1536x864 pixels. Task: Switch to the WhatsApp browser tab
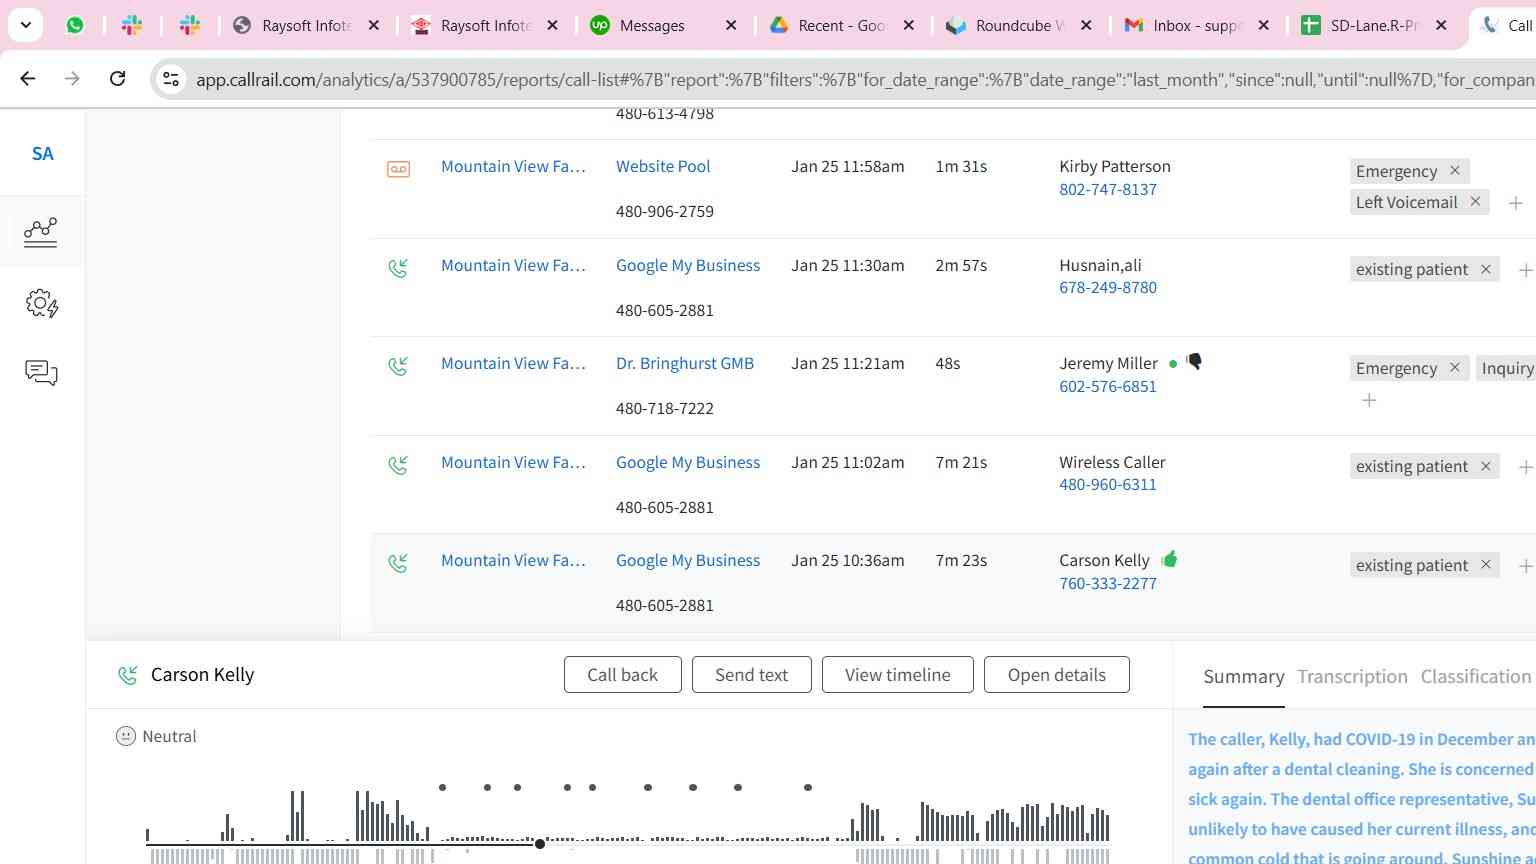(x=75, y=25)
